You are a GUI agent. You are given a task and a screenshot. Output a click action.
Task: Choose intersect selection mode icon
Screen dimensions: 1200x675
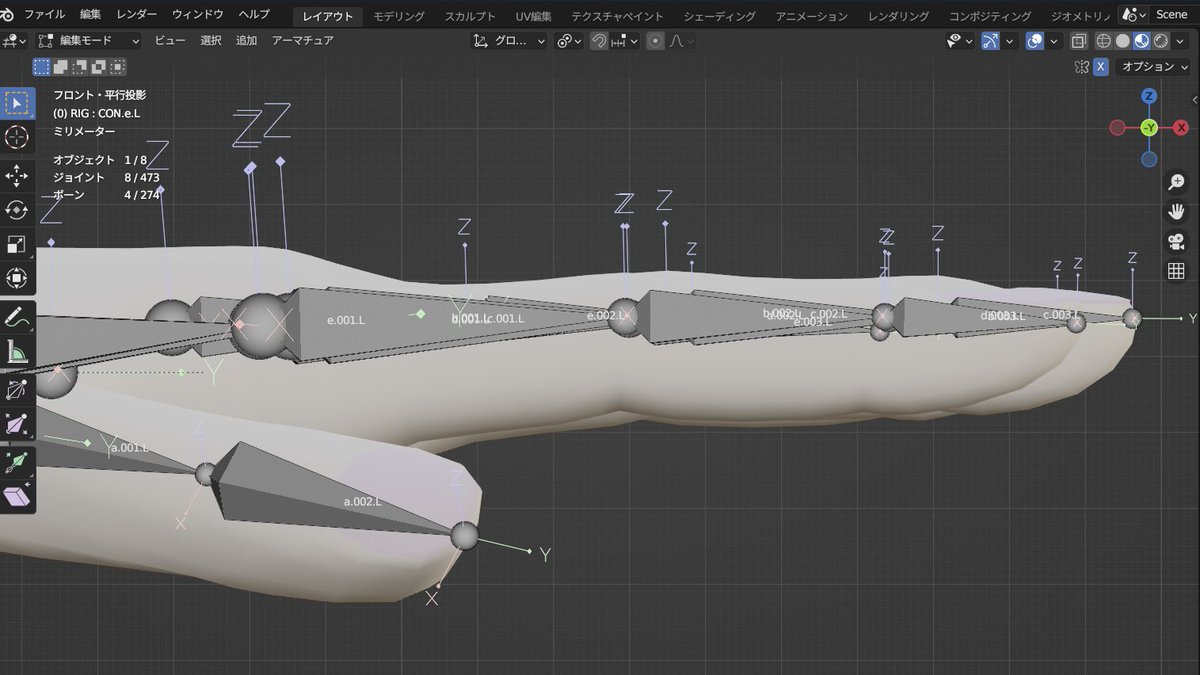tap(118, 67)
